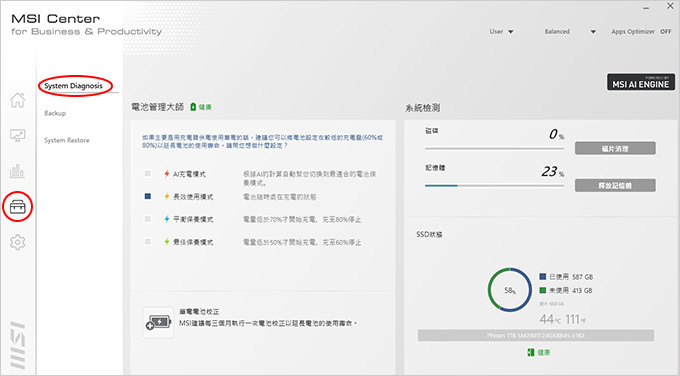Click the 587 GB used value
The height and width of the screenshot is (376, 680).
point(582,277)
